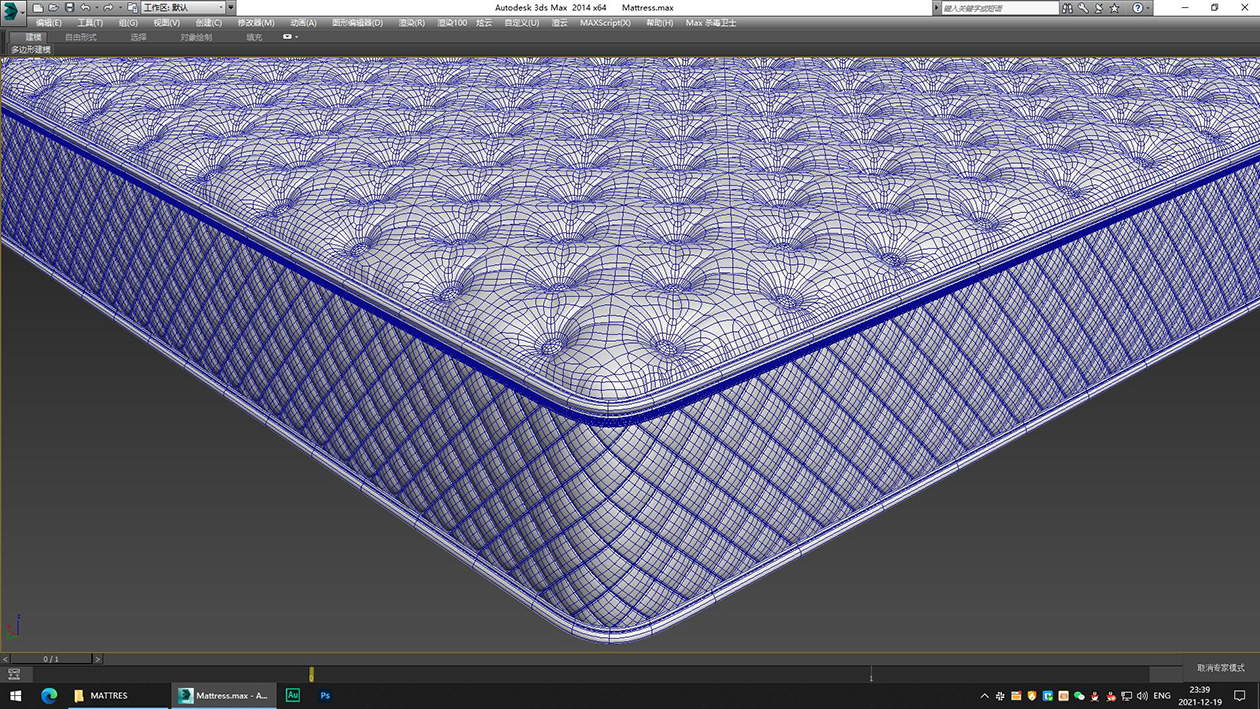
Task: Launch Adobe Photoshop from the taskbar
Action: [x=325, y=695]
